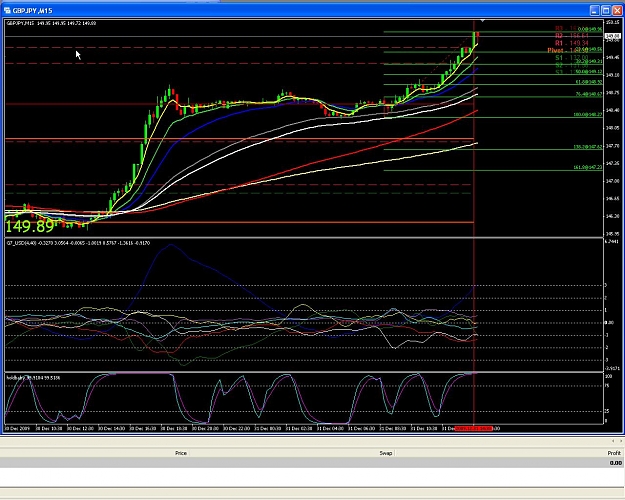The image size is (625, 500).
Task: Maximize the GBPJPY,M15 chart window
Action: click(x=606, y=10)
